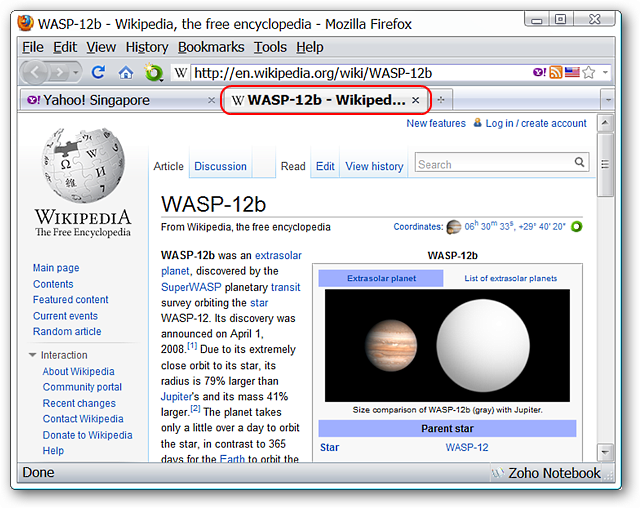Select the View history tab

coord(374,166)
